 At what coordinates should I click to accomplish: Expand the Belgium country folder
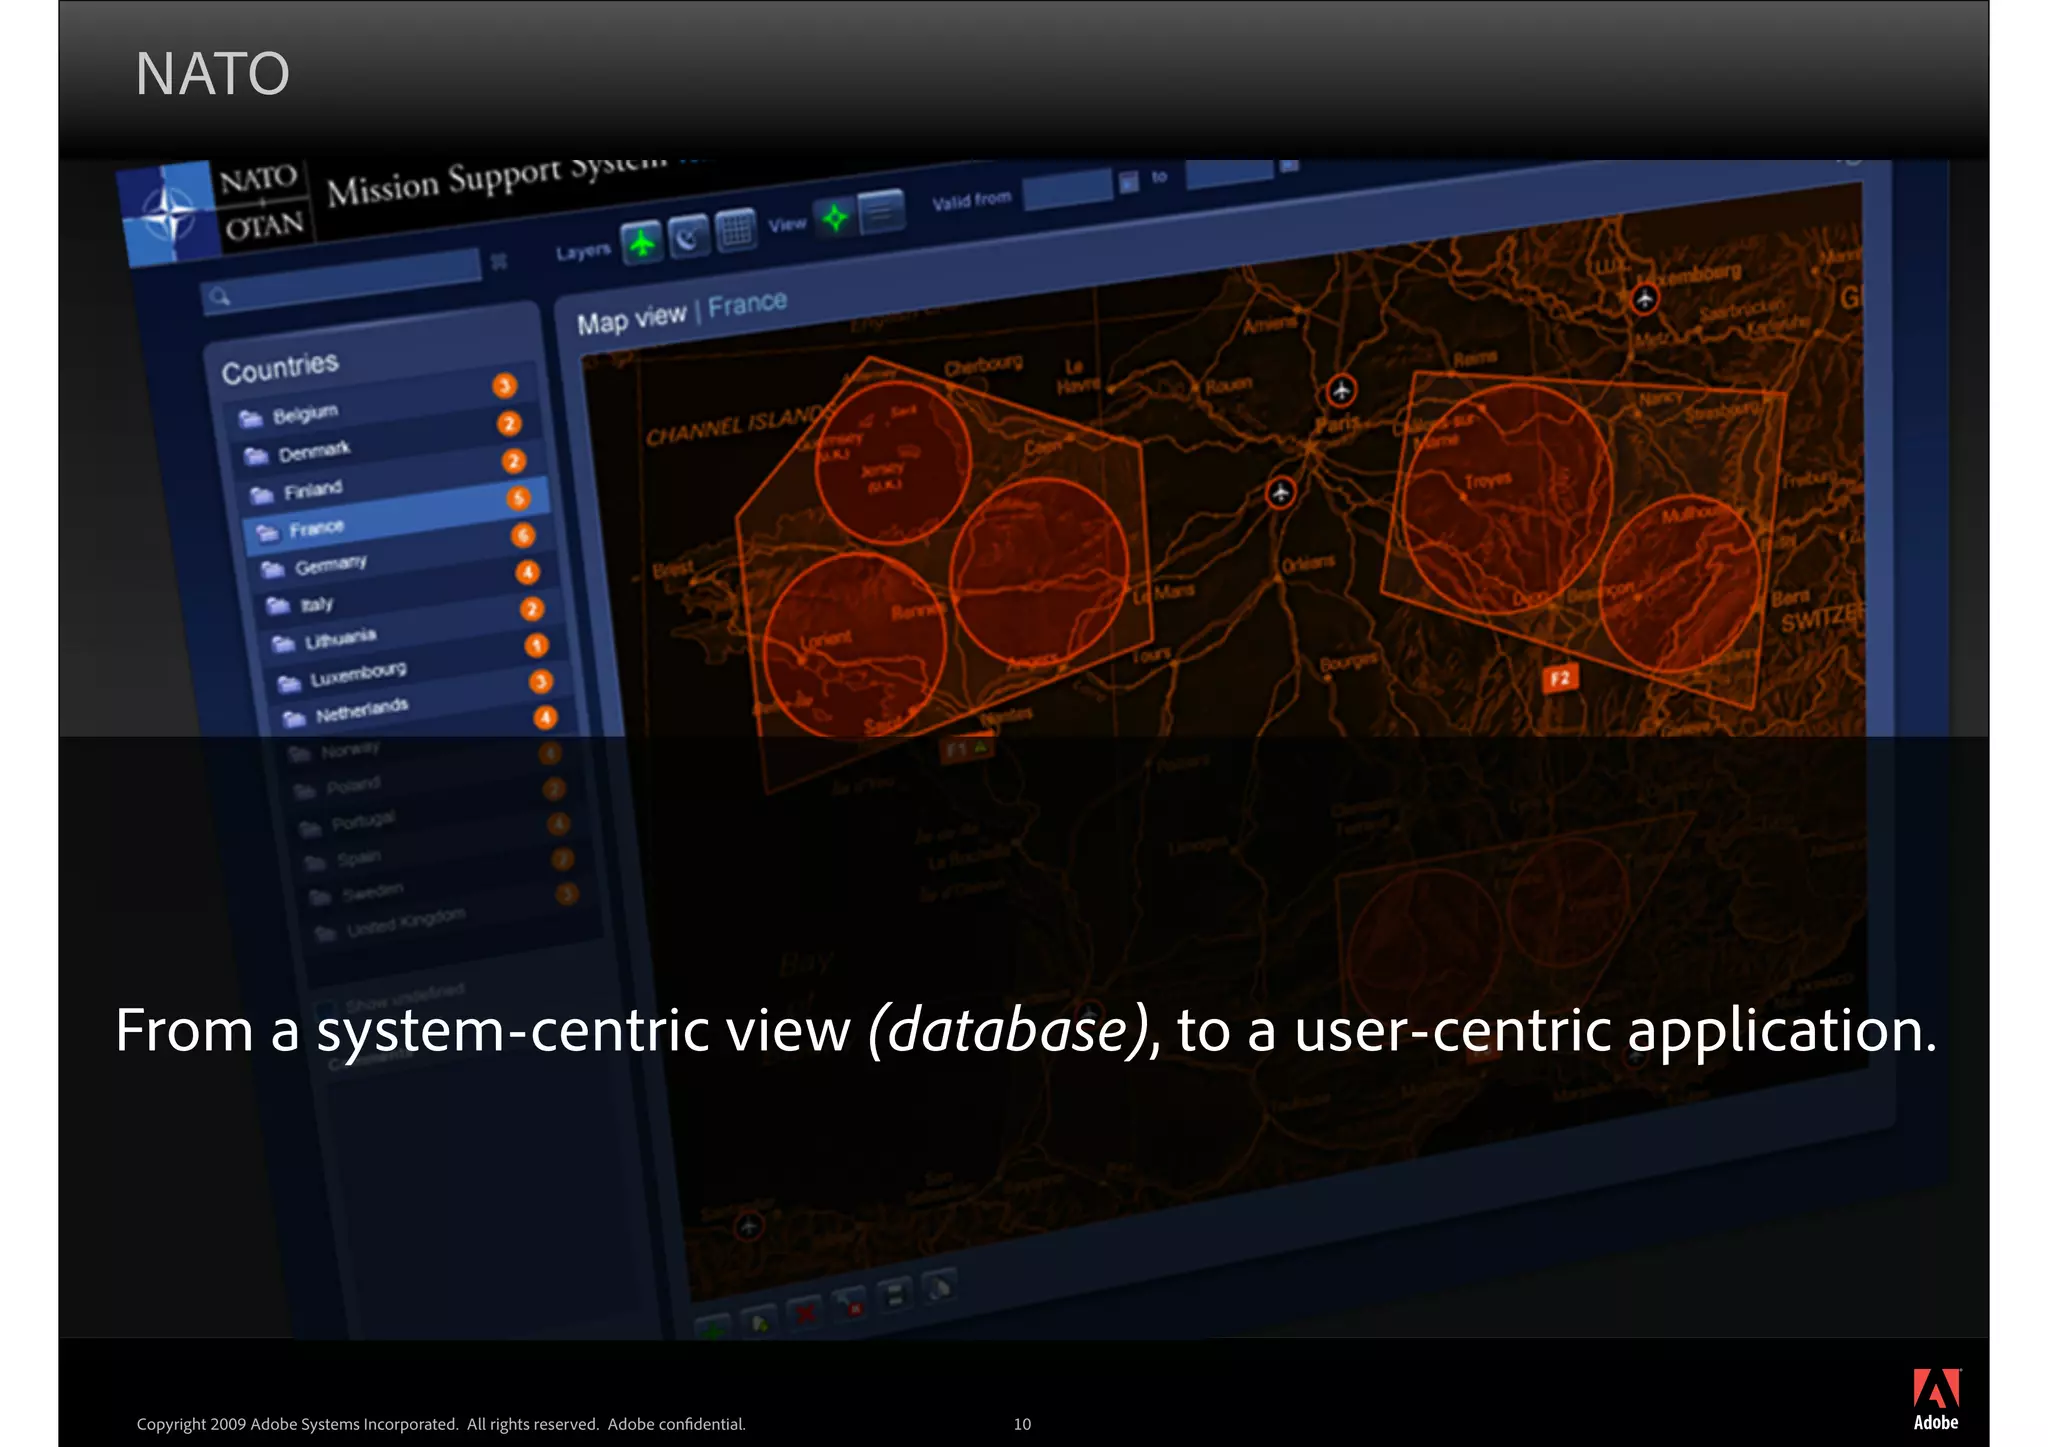point(250,418)
